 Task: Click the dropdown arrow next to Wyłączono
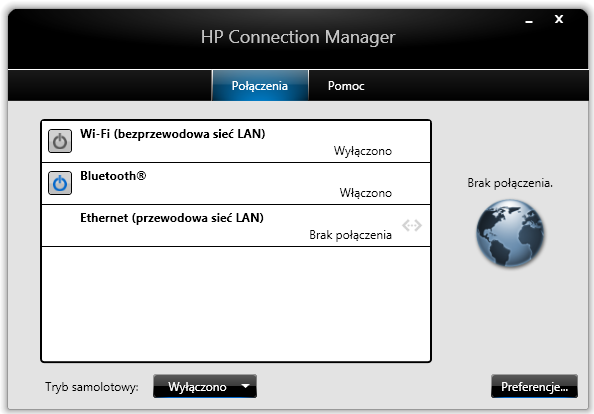coord(245,386)
